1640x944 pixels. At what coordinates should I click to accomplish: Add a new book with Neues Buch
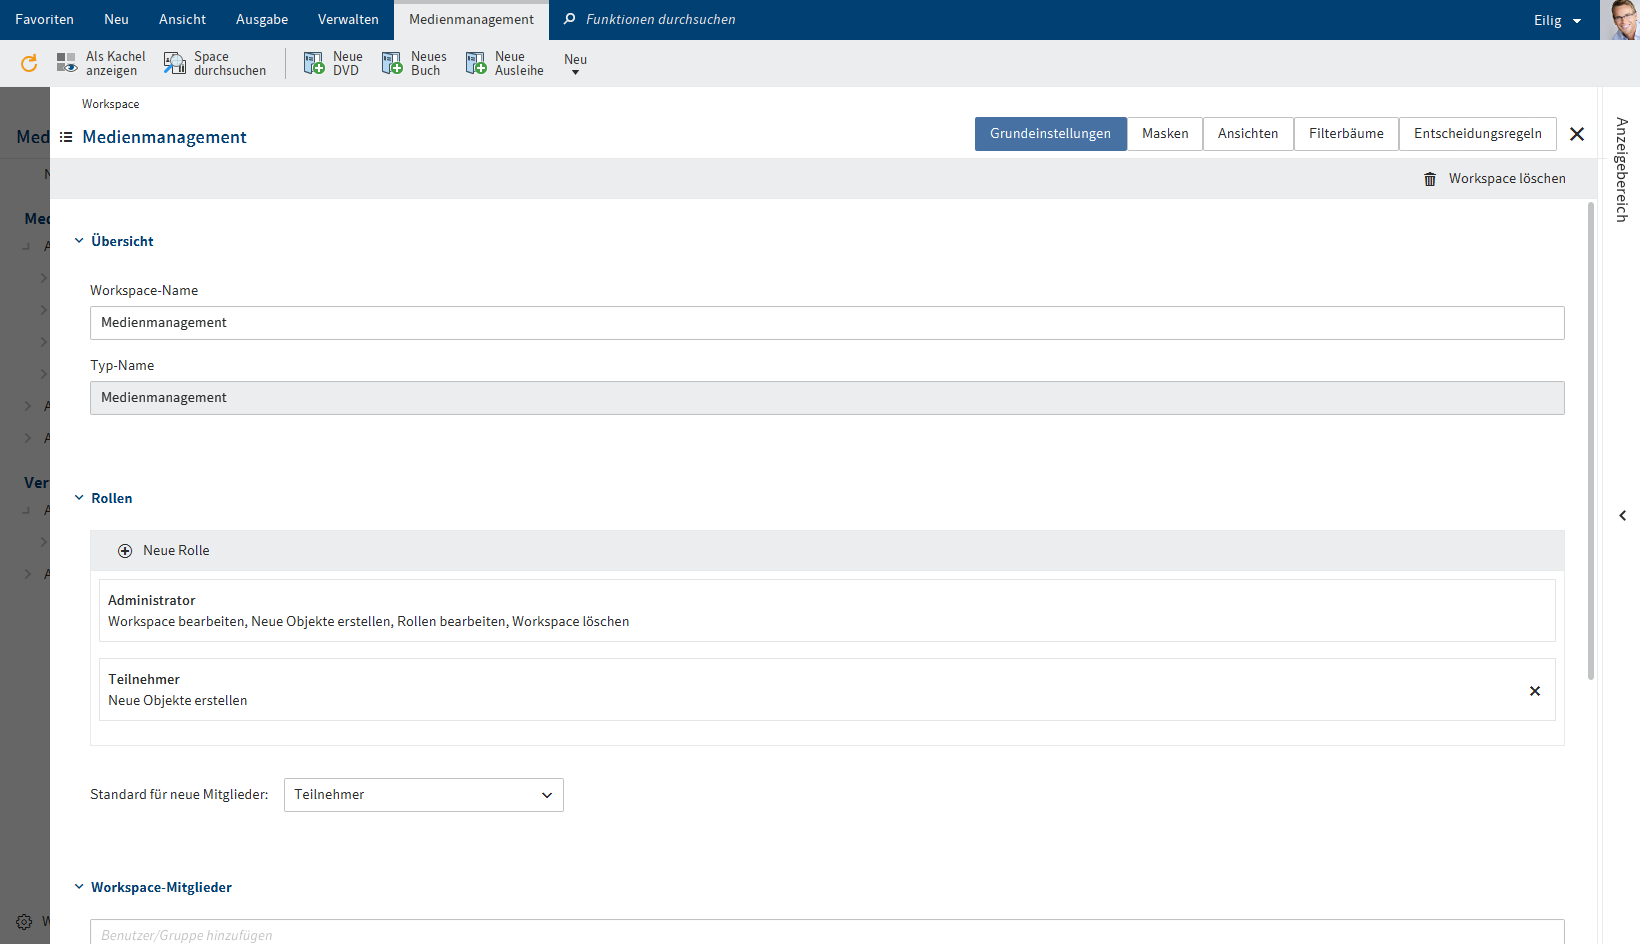click(392, 64)
